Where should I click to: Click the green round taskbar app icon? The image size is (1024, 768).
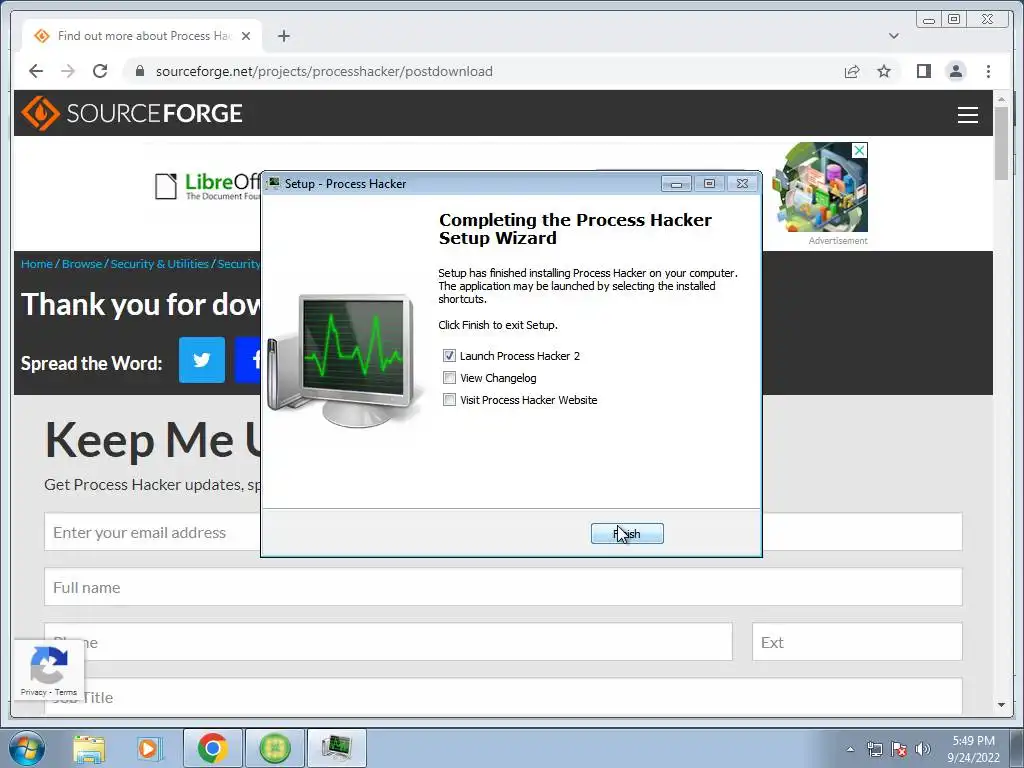pos(274,748)
